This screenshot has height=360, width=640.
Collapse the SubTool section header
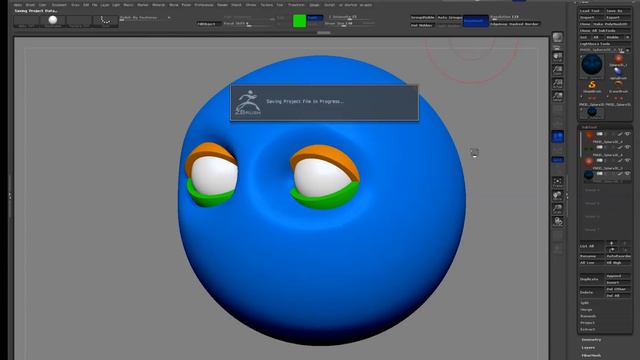click(x=589, y=127)
